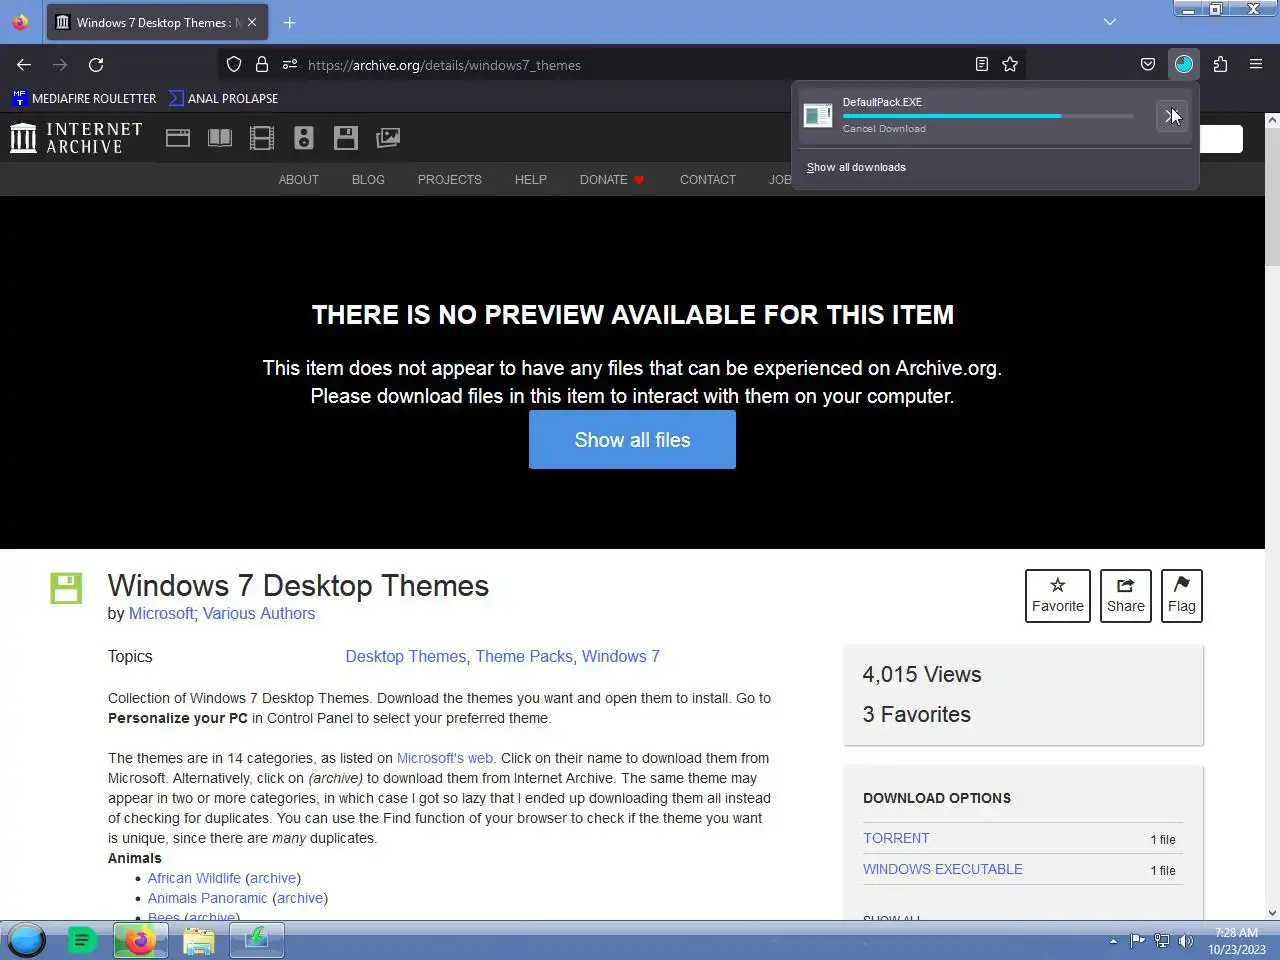This screenshot has height=960, width=1280.
Task: Go back to previous page
Action: (24, 65)
